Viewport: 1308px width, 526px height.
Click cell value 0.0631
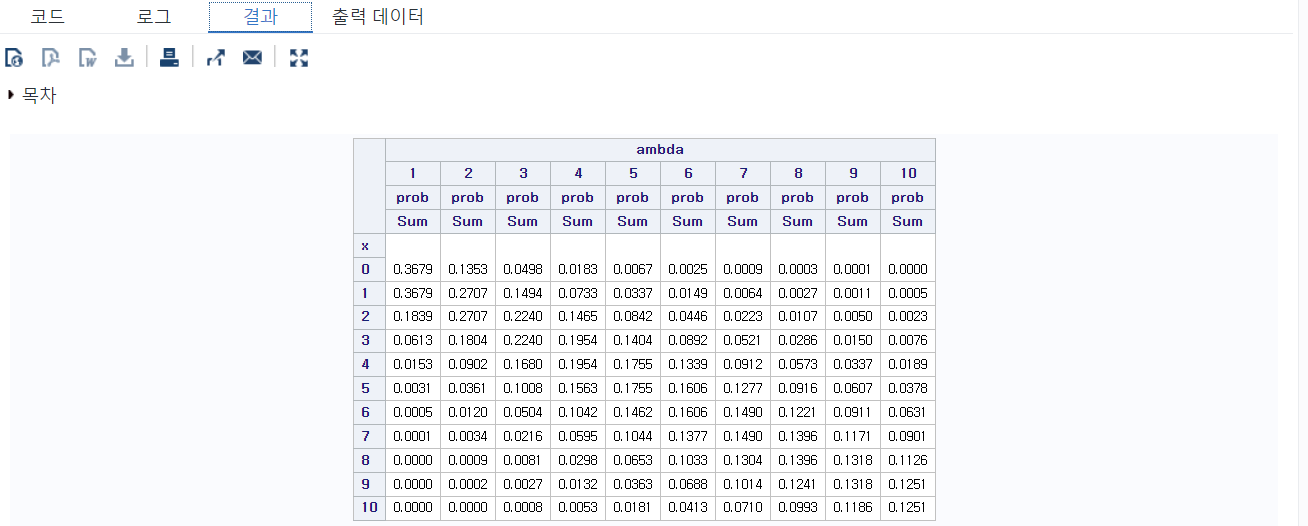click(x=908, y=412)
